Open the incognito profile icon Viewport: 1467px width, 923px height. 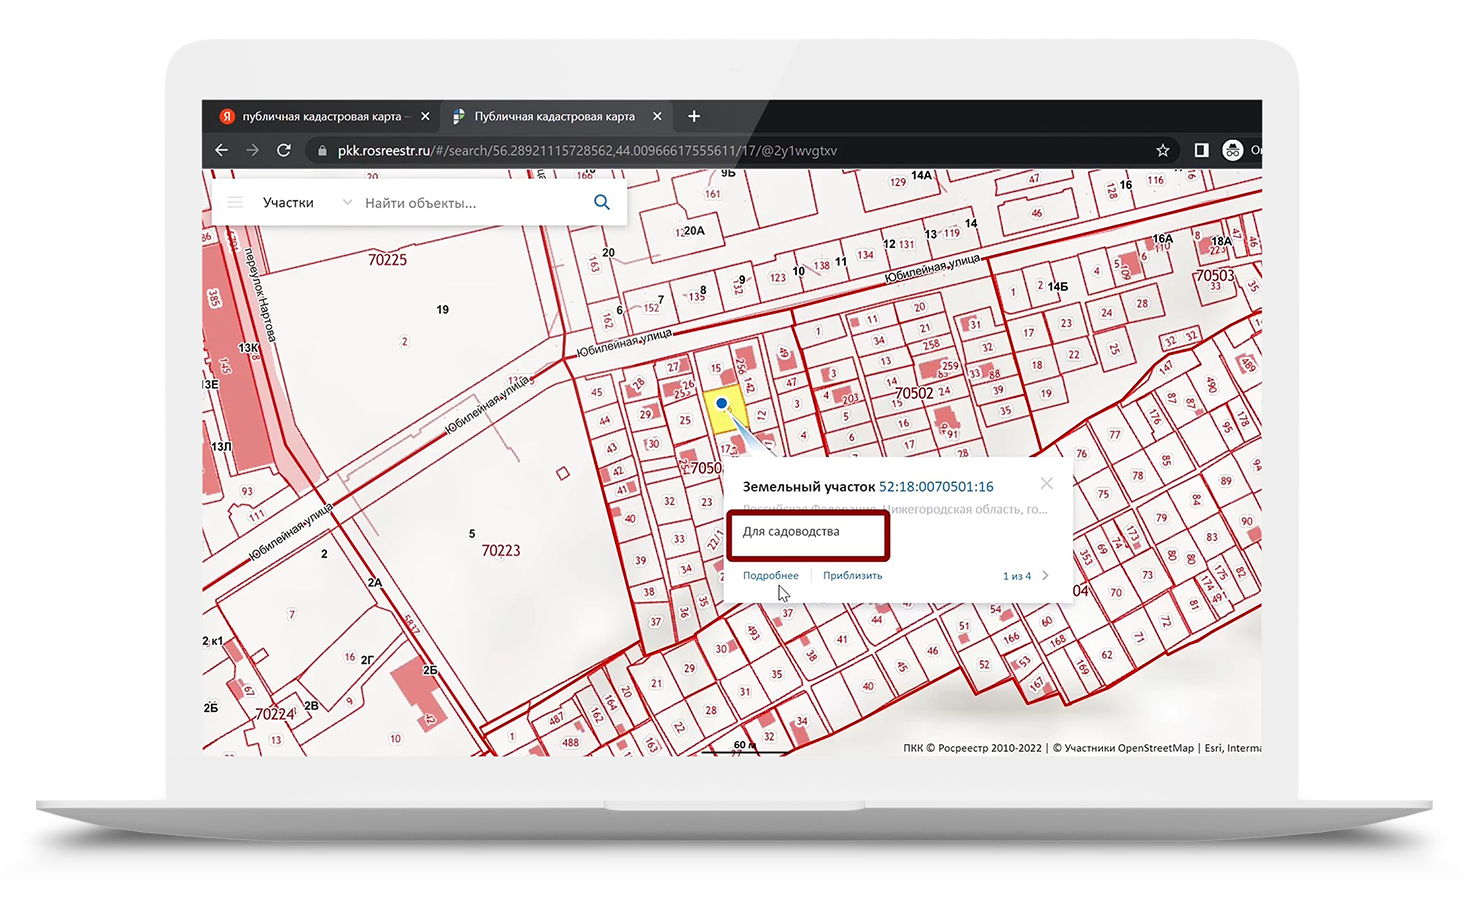1233,150
